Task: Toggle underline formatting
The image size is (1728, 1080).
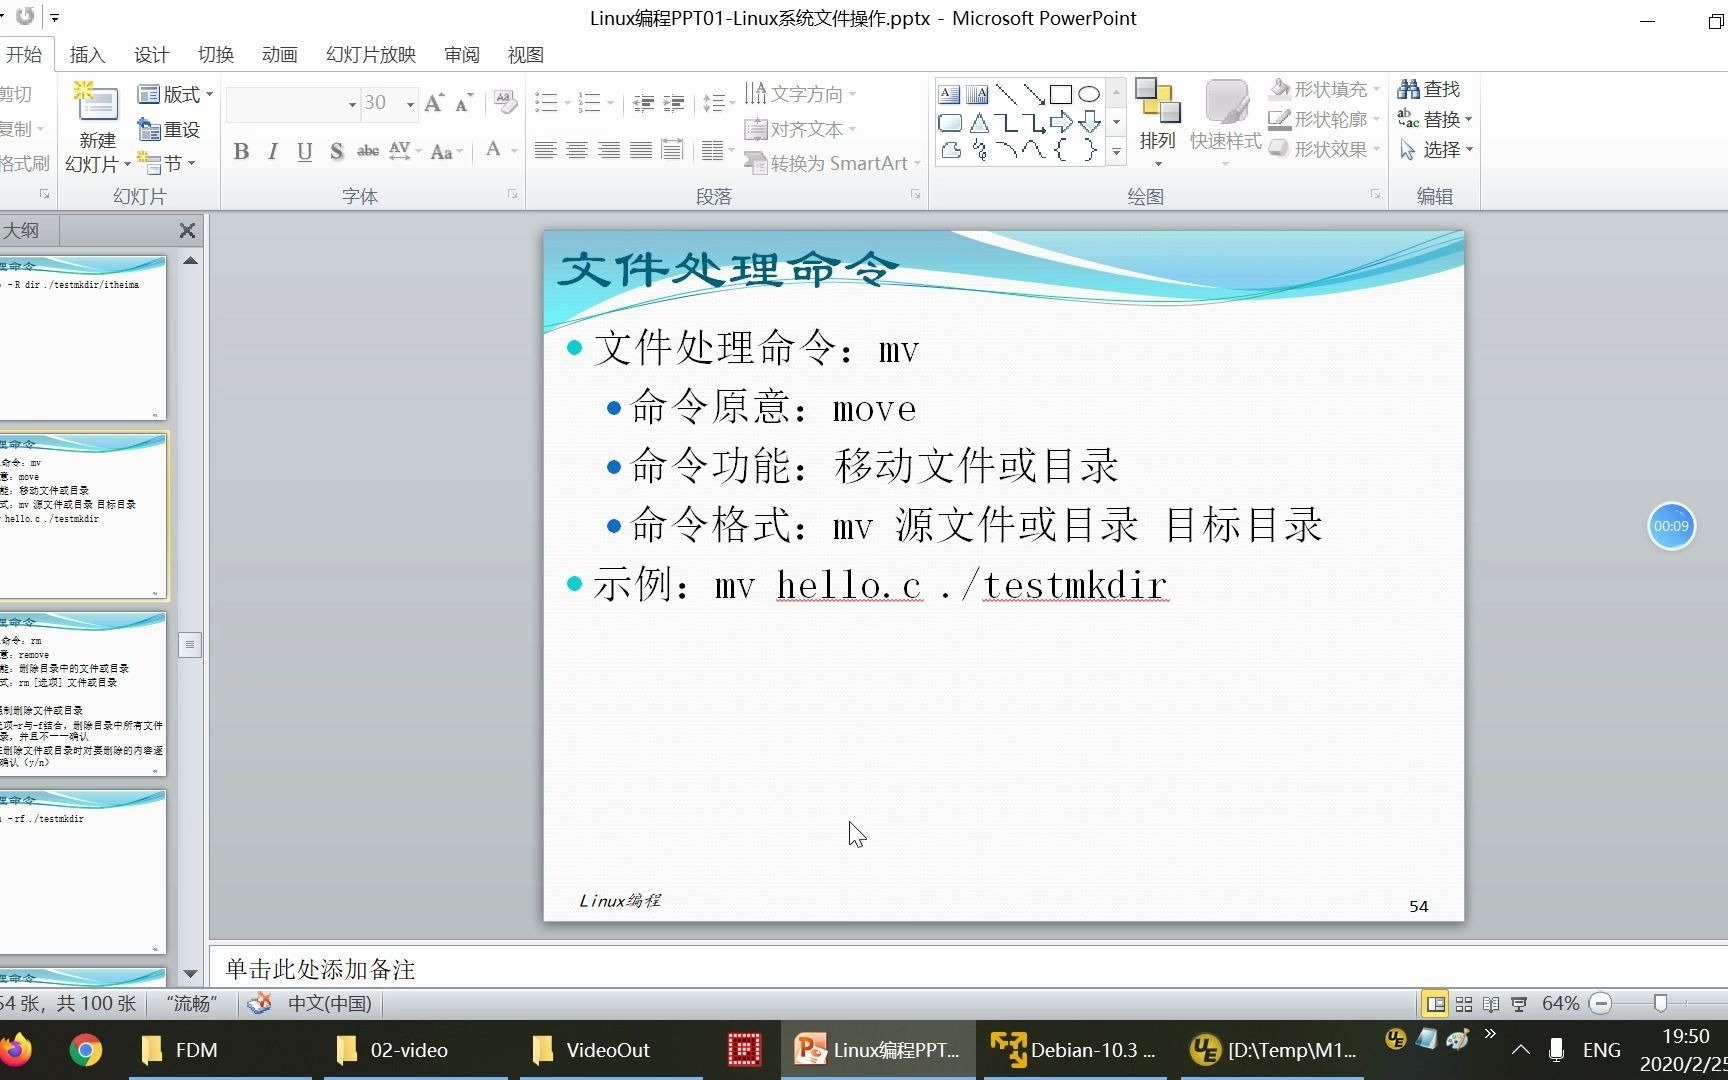Action: click(x=303, y=151)
